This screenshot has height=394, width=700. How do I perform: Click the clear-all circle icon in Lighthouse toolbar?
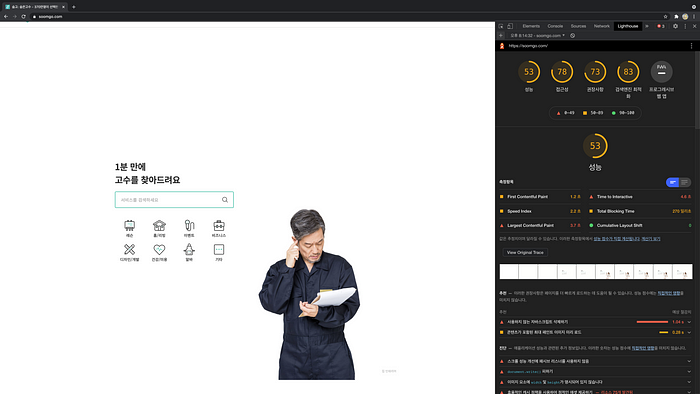coord(572,36)
